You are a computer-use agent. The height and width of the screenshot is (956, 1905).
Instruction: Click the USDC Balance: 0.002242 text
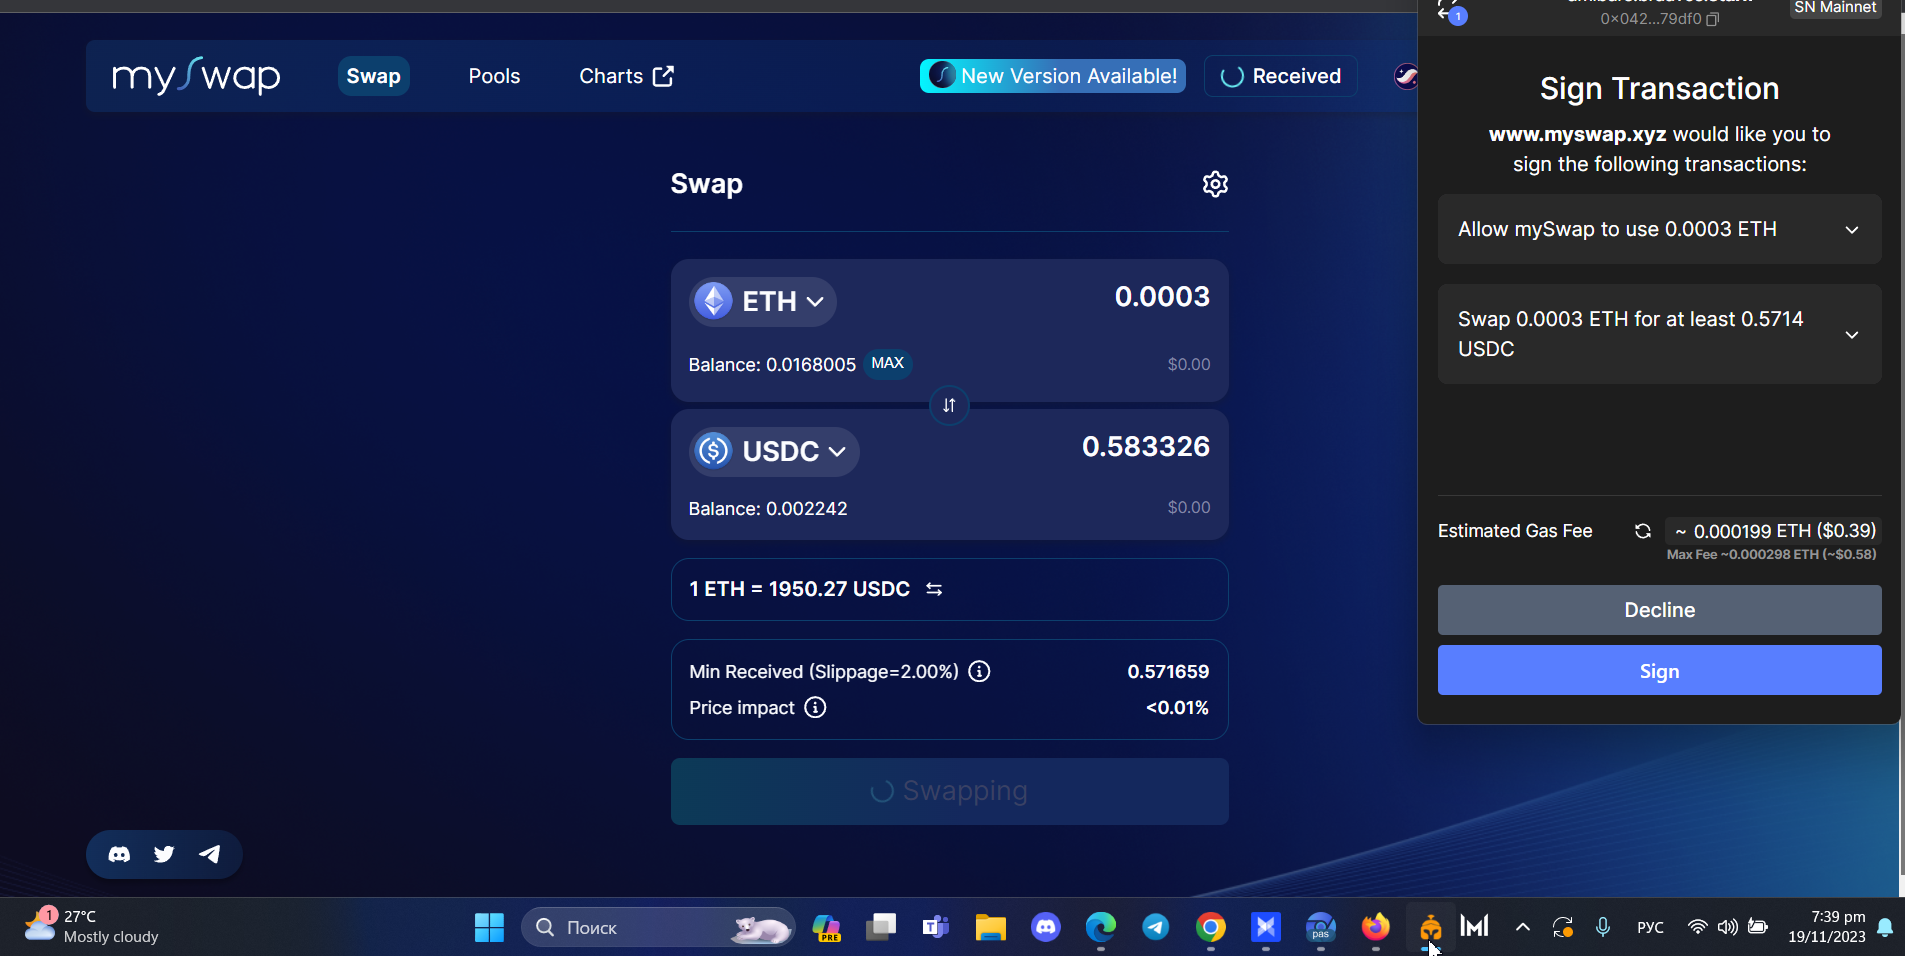(x=768, y=509)
